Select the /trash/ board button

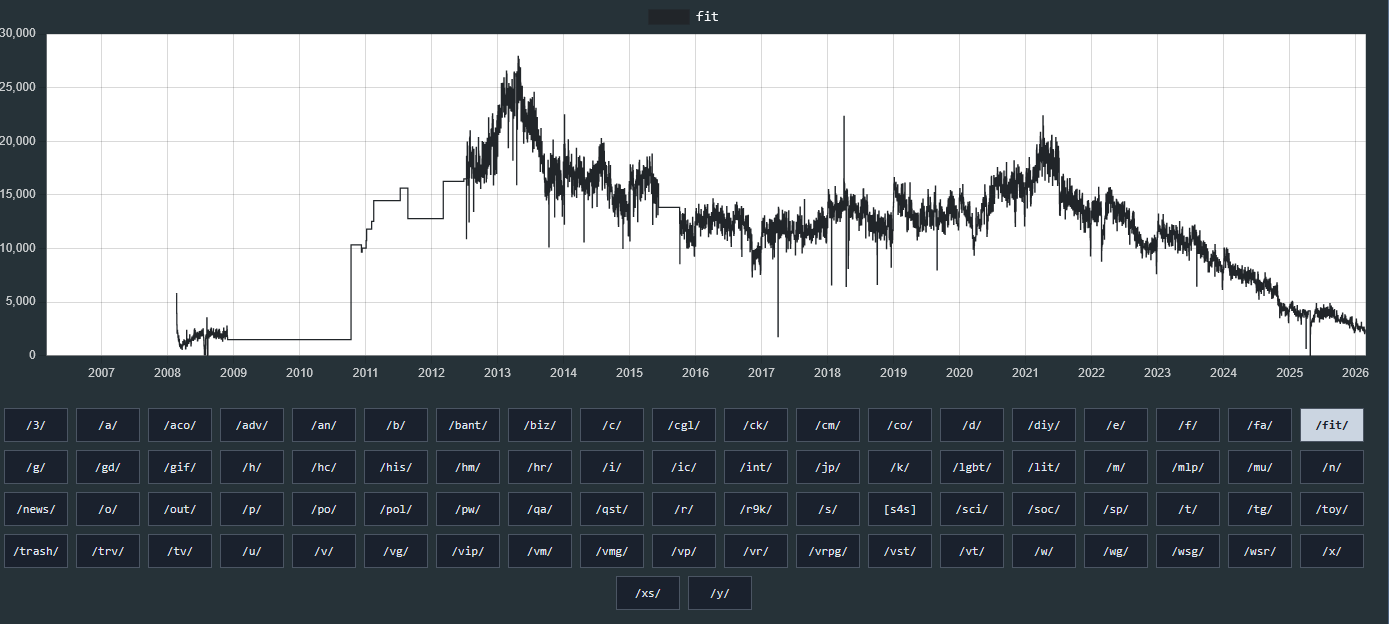(36, 551)
